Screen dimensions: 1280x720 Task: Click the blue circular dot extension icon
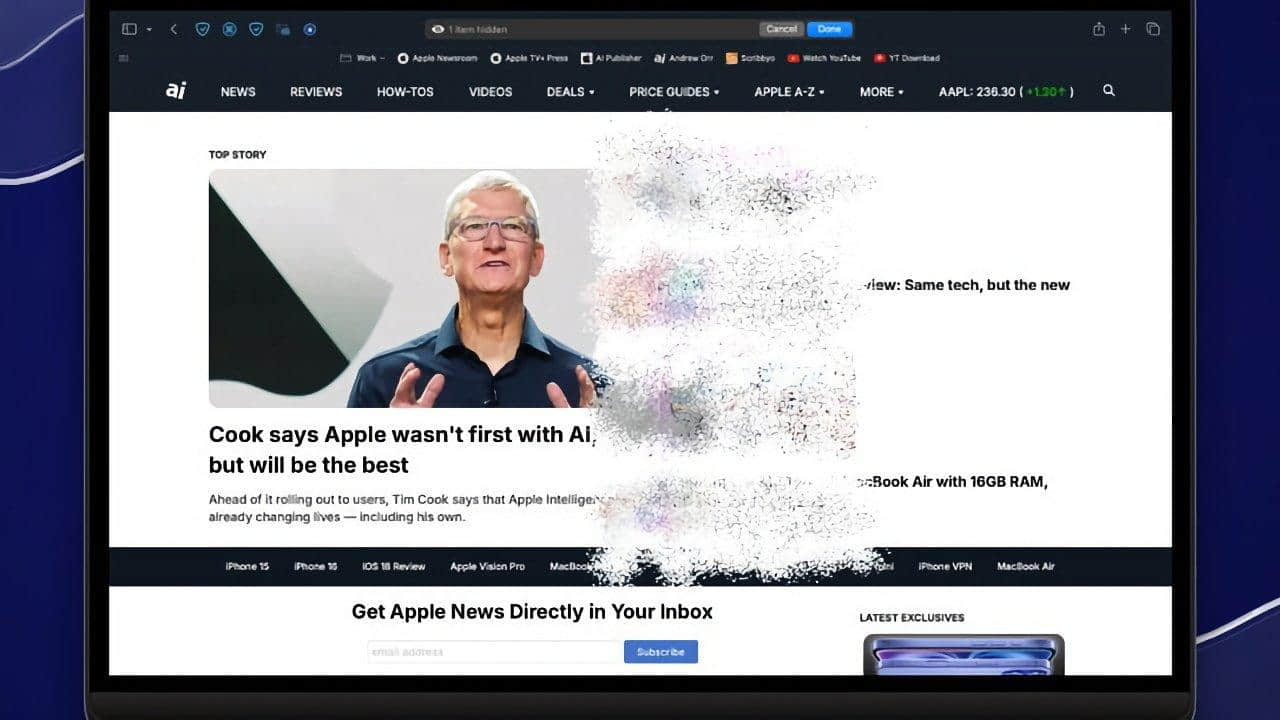[310, 29]
